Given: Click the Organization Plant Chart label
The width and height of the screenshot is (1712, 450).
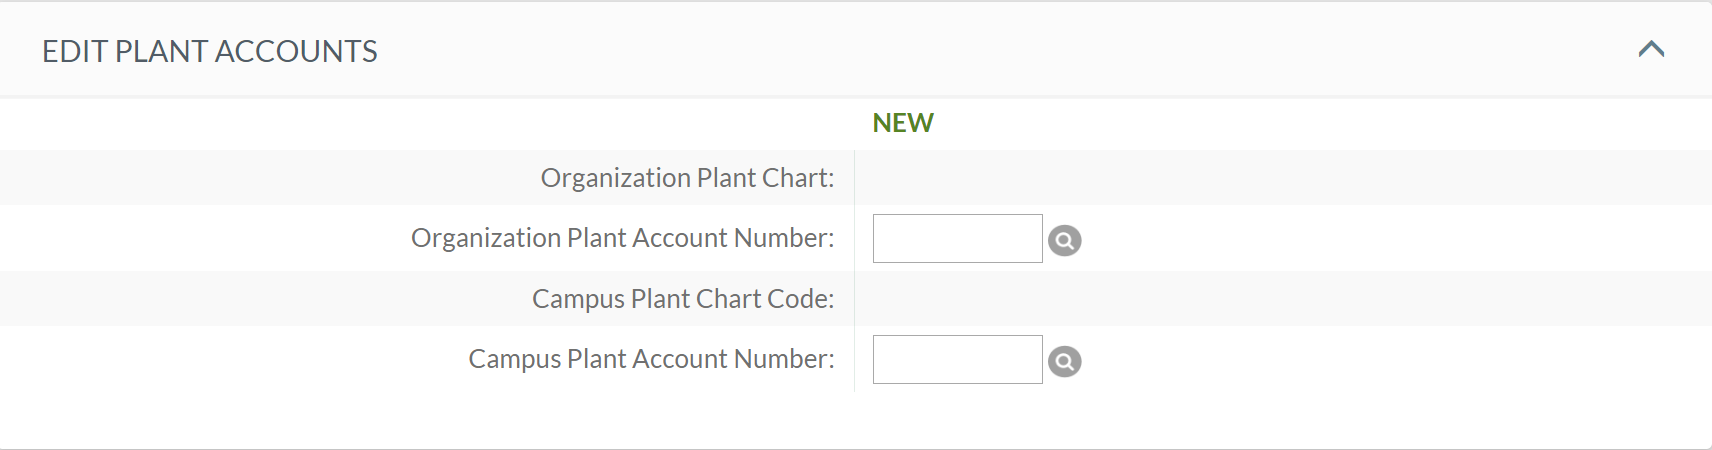Looking at the screenshot, I should point(687,178).
